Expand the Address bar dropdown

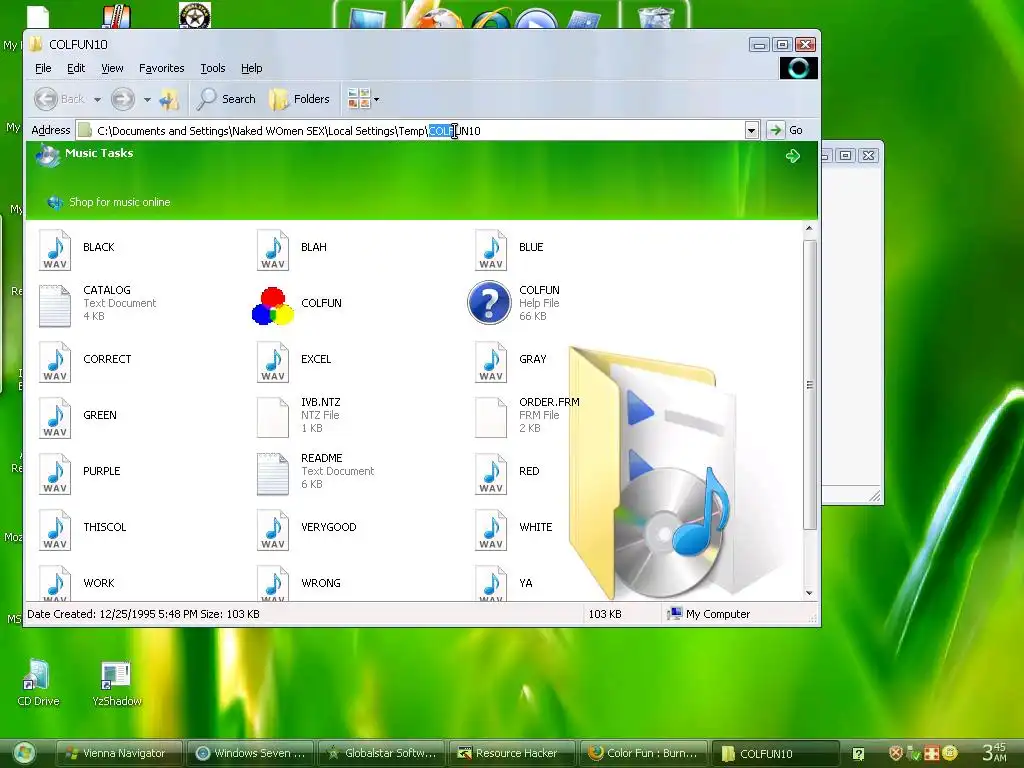click(x=752, y=130)
